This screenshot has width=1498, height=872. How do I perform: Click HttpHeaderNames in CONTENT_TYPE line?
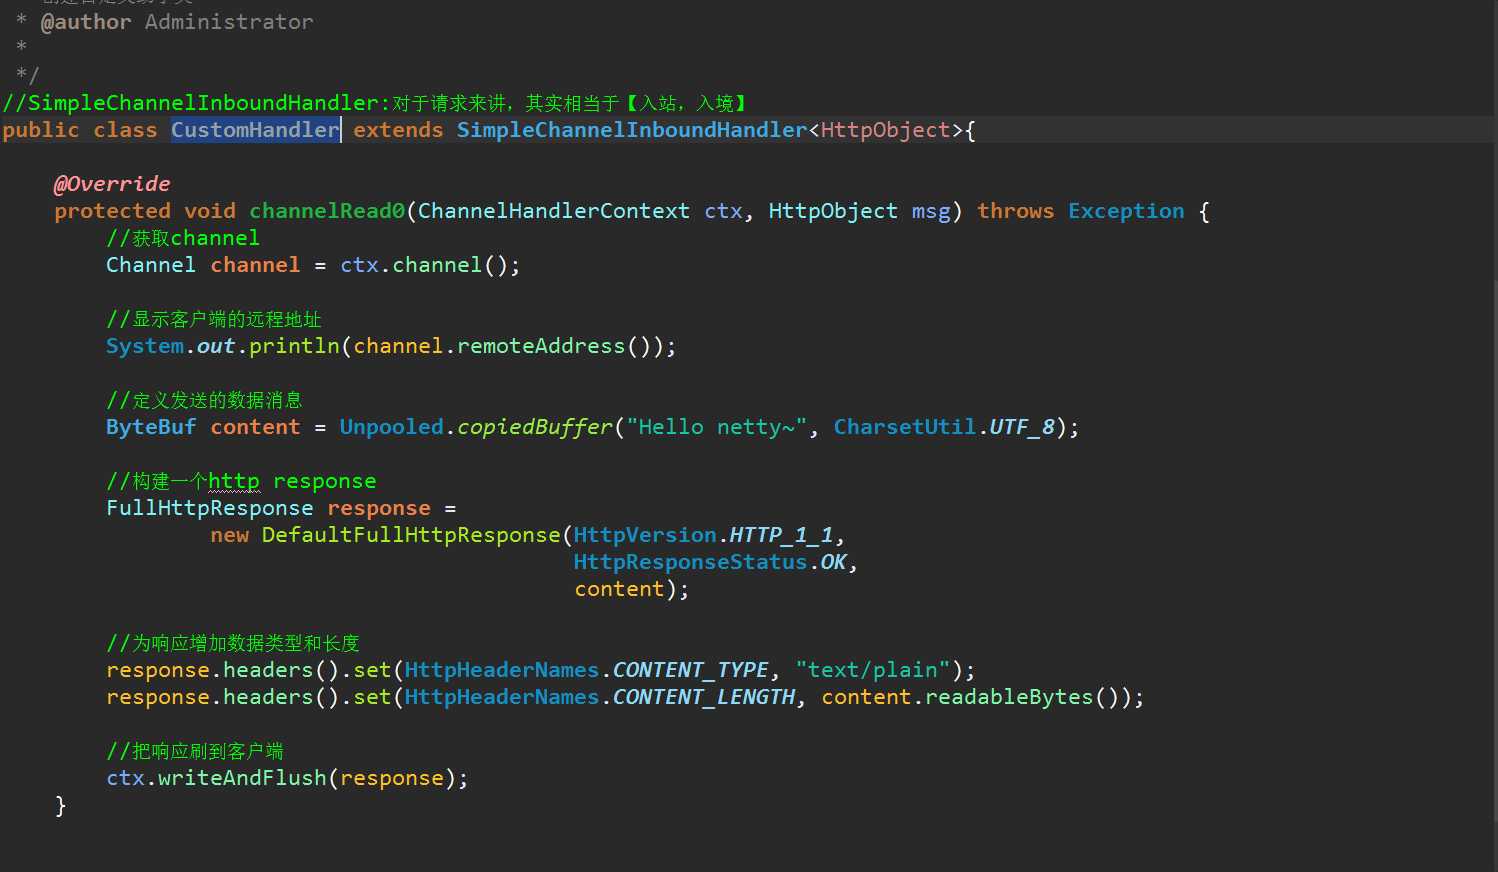click(x=502, y=670)
